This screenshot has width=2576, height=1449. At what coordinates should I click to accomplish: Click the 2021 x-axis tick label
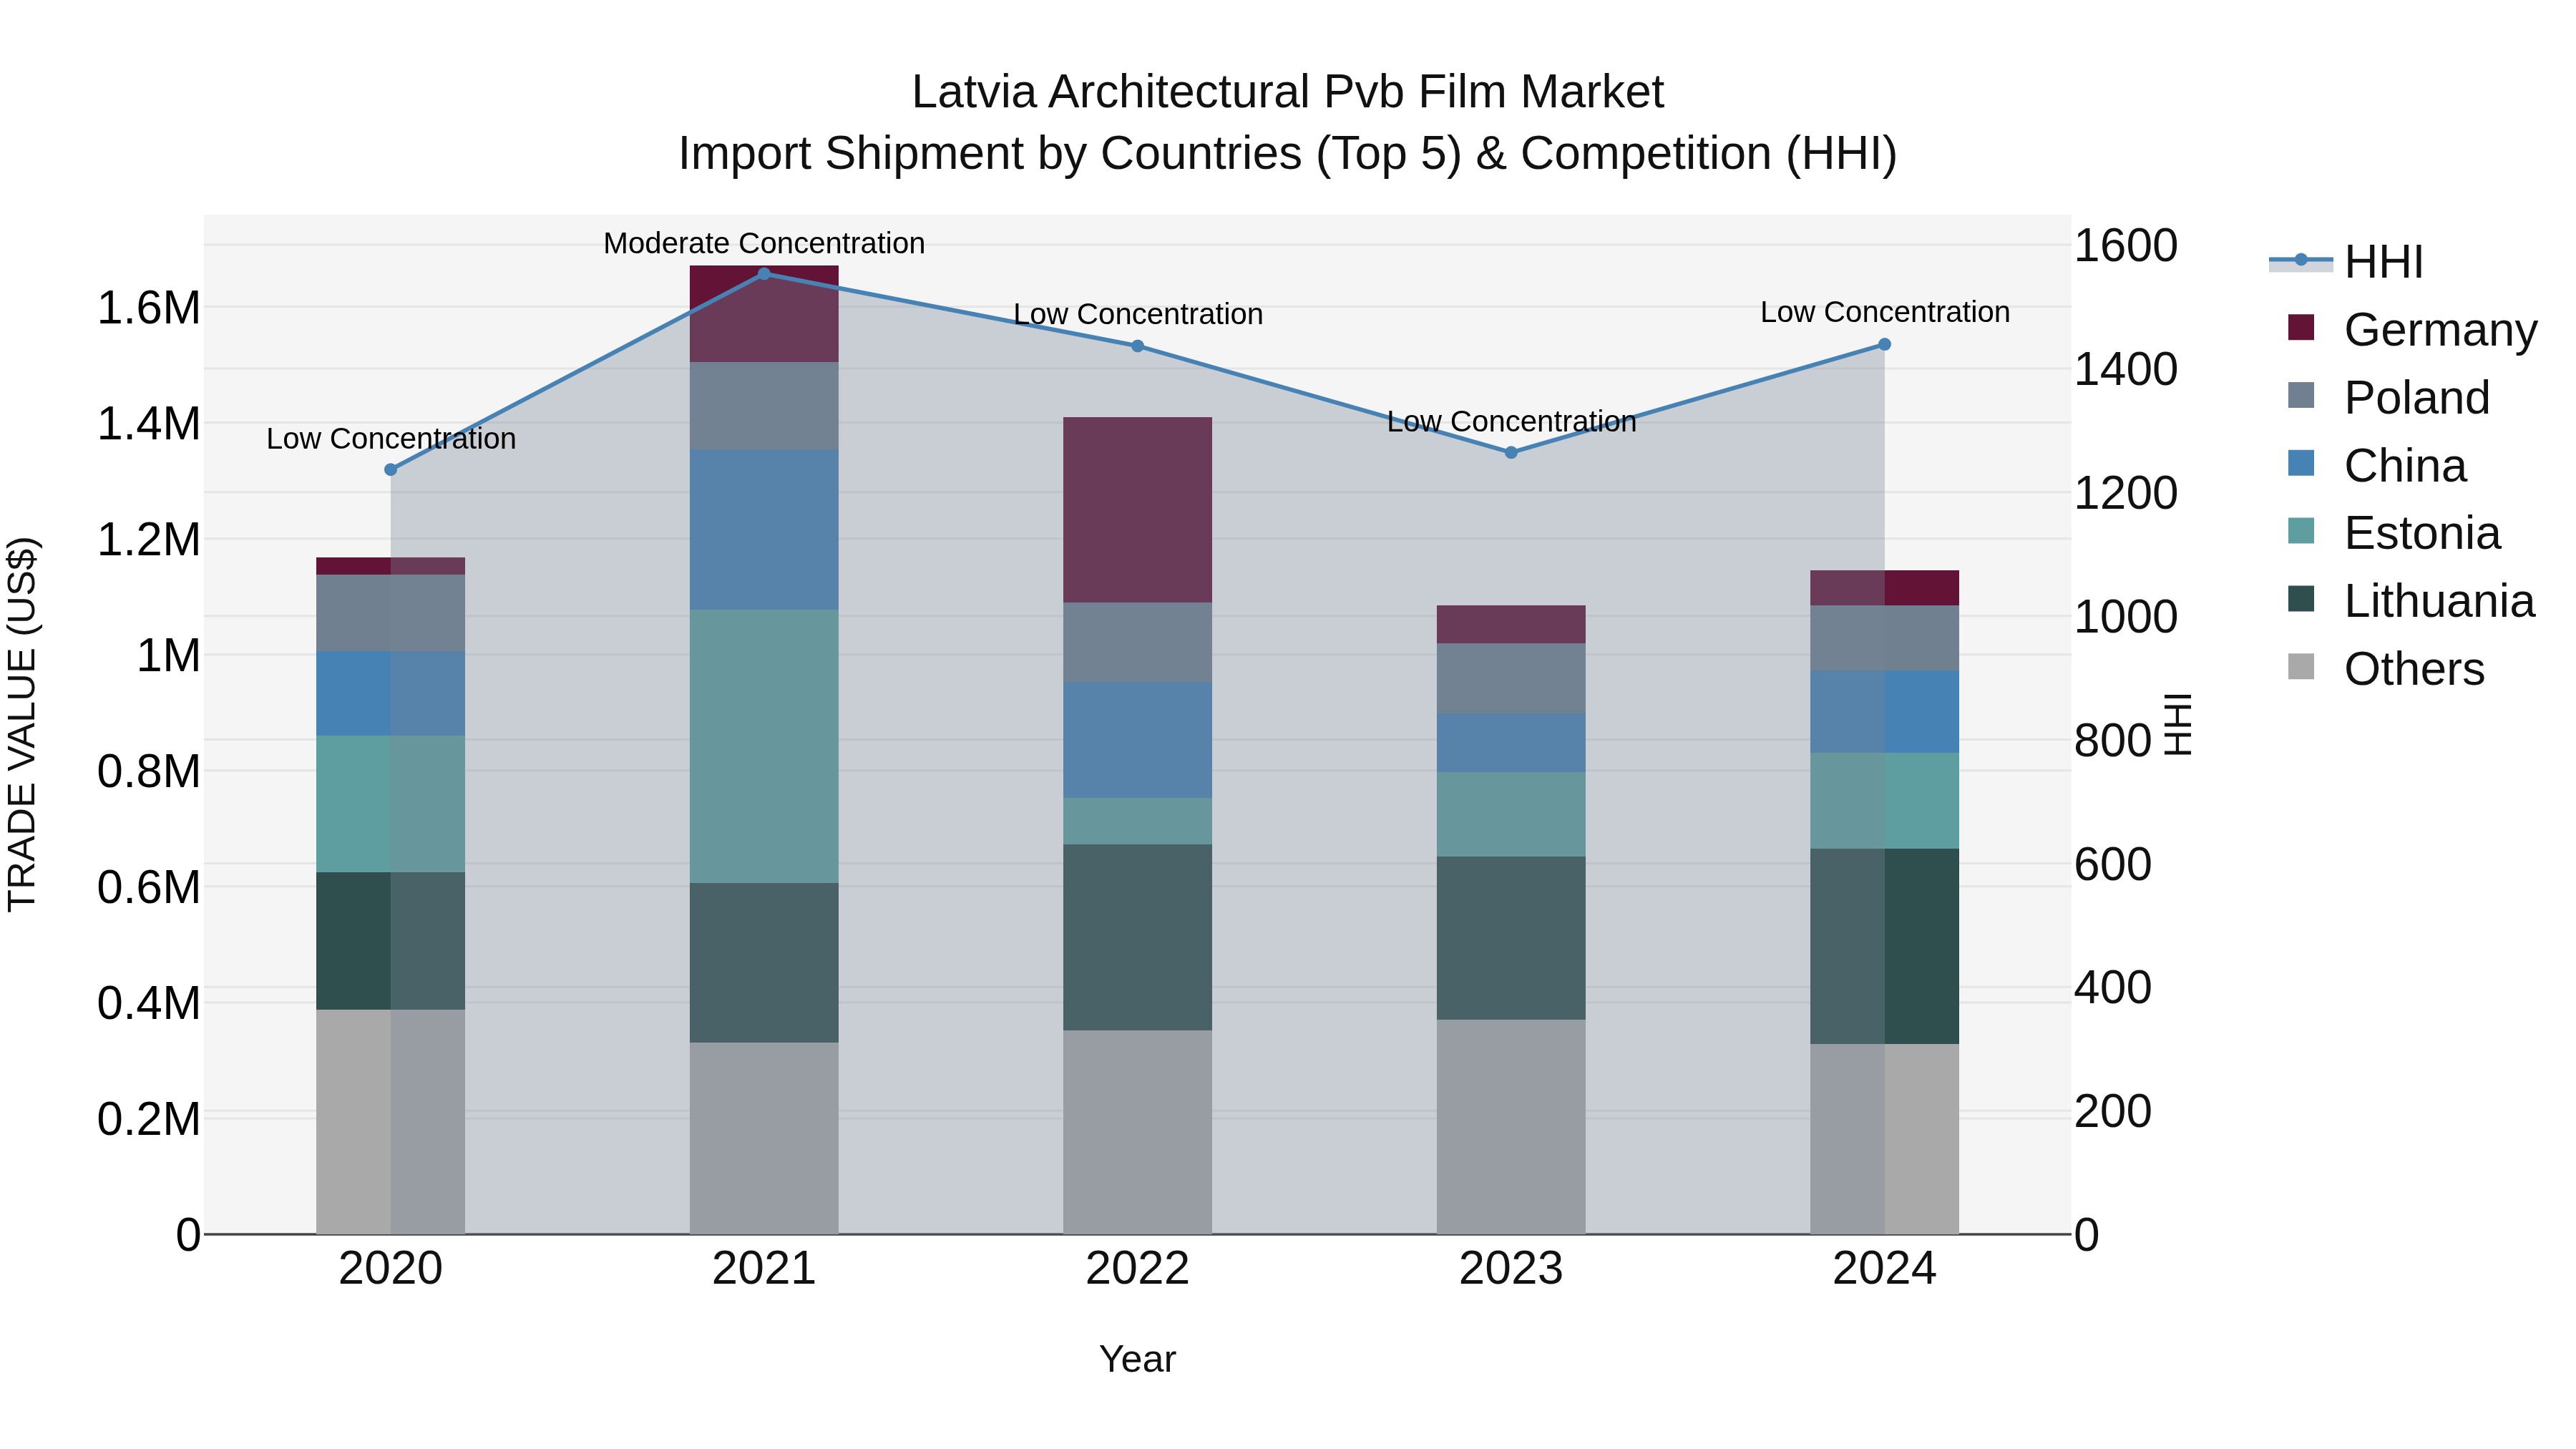(764, 1269)
